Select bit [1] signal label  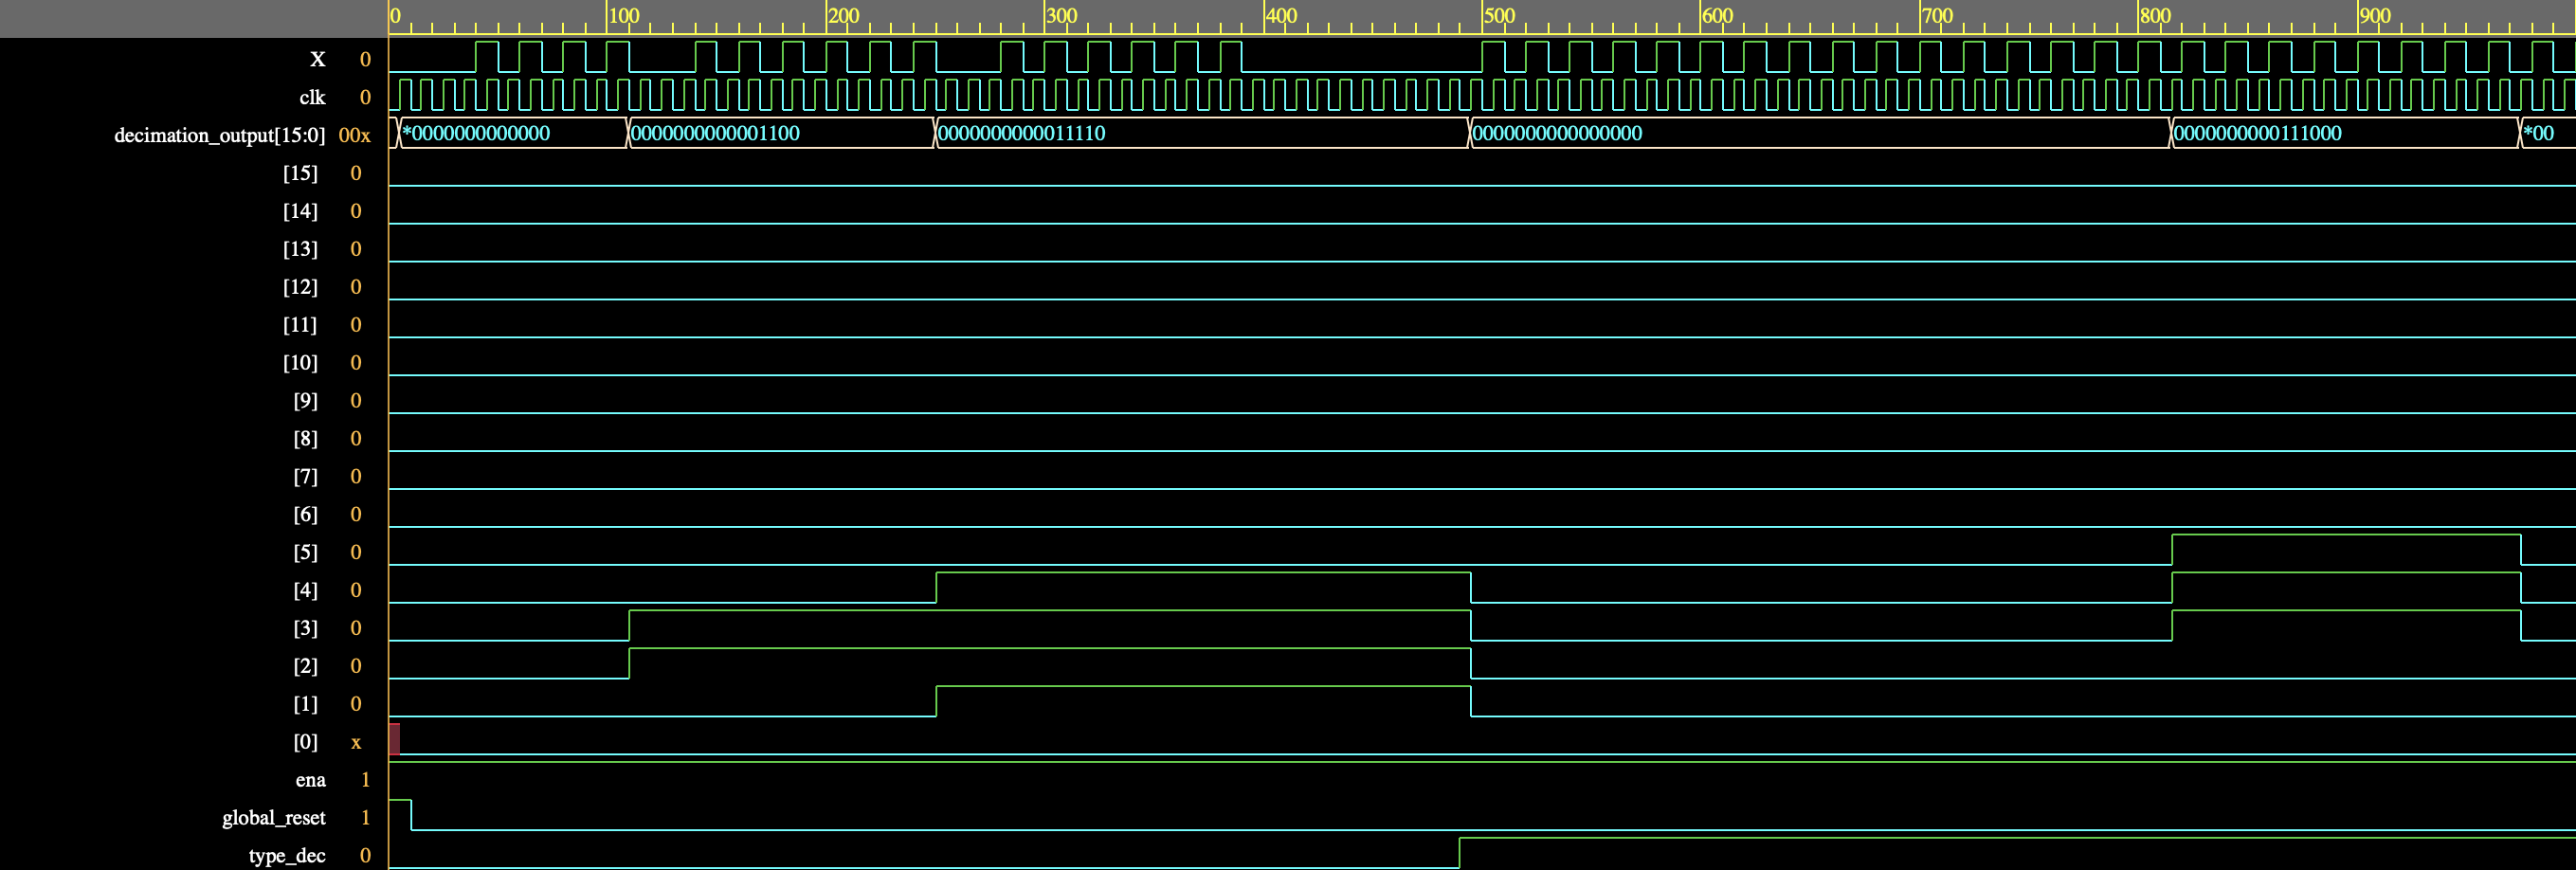click(x=305, y=705)
